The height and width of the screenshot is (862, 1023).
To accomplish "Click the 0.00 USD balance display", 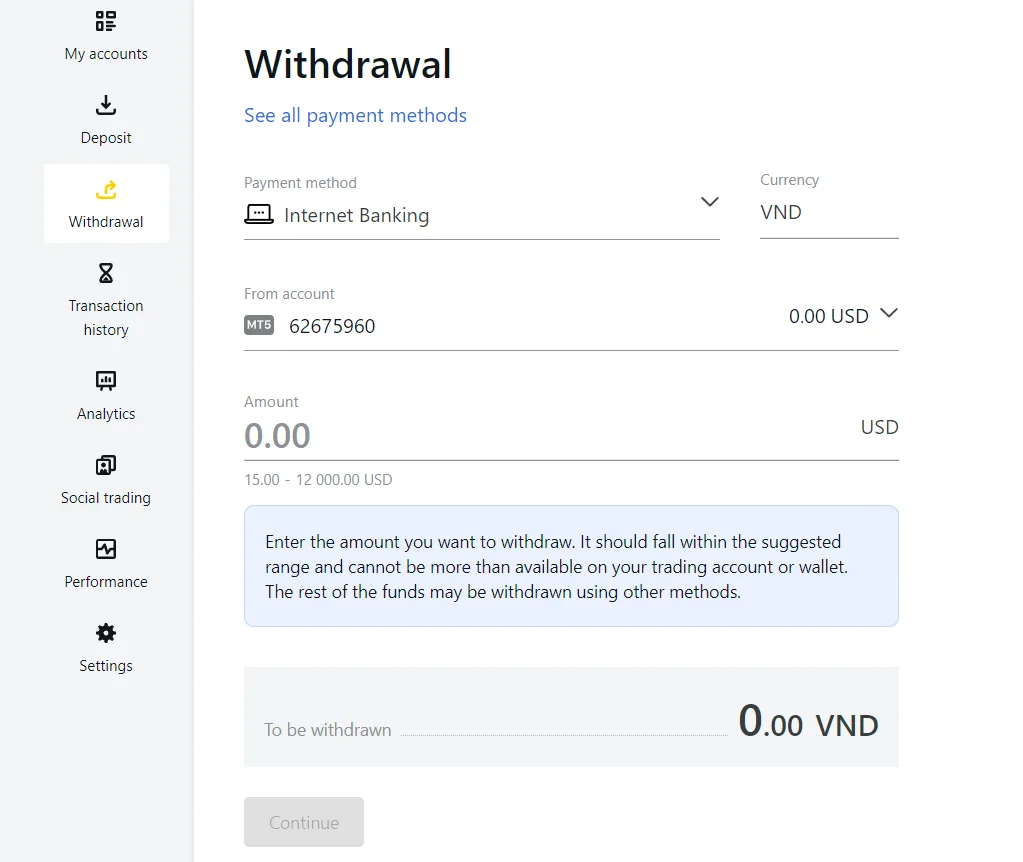I will [828, 315].
